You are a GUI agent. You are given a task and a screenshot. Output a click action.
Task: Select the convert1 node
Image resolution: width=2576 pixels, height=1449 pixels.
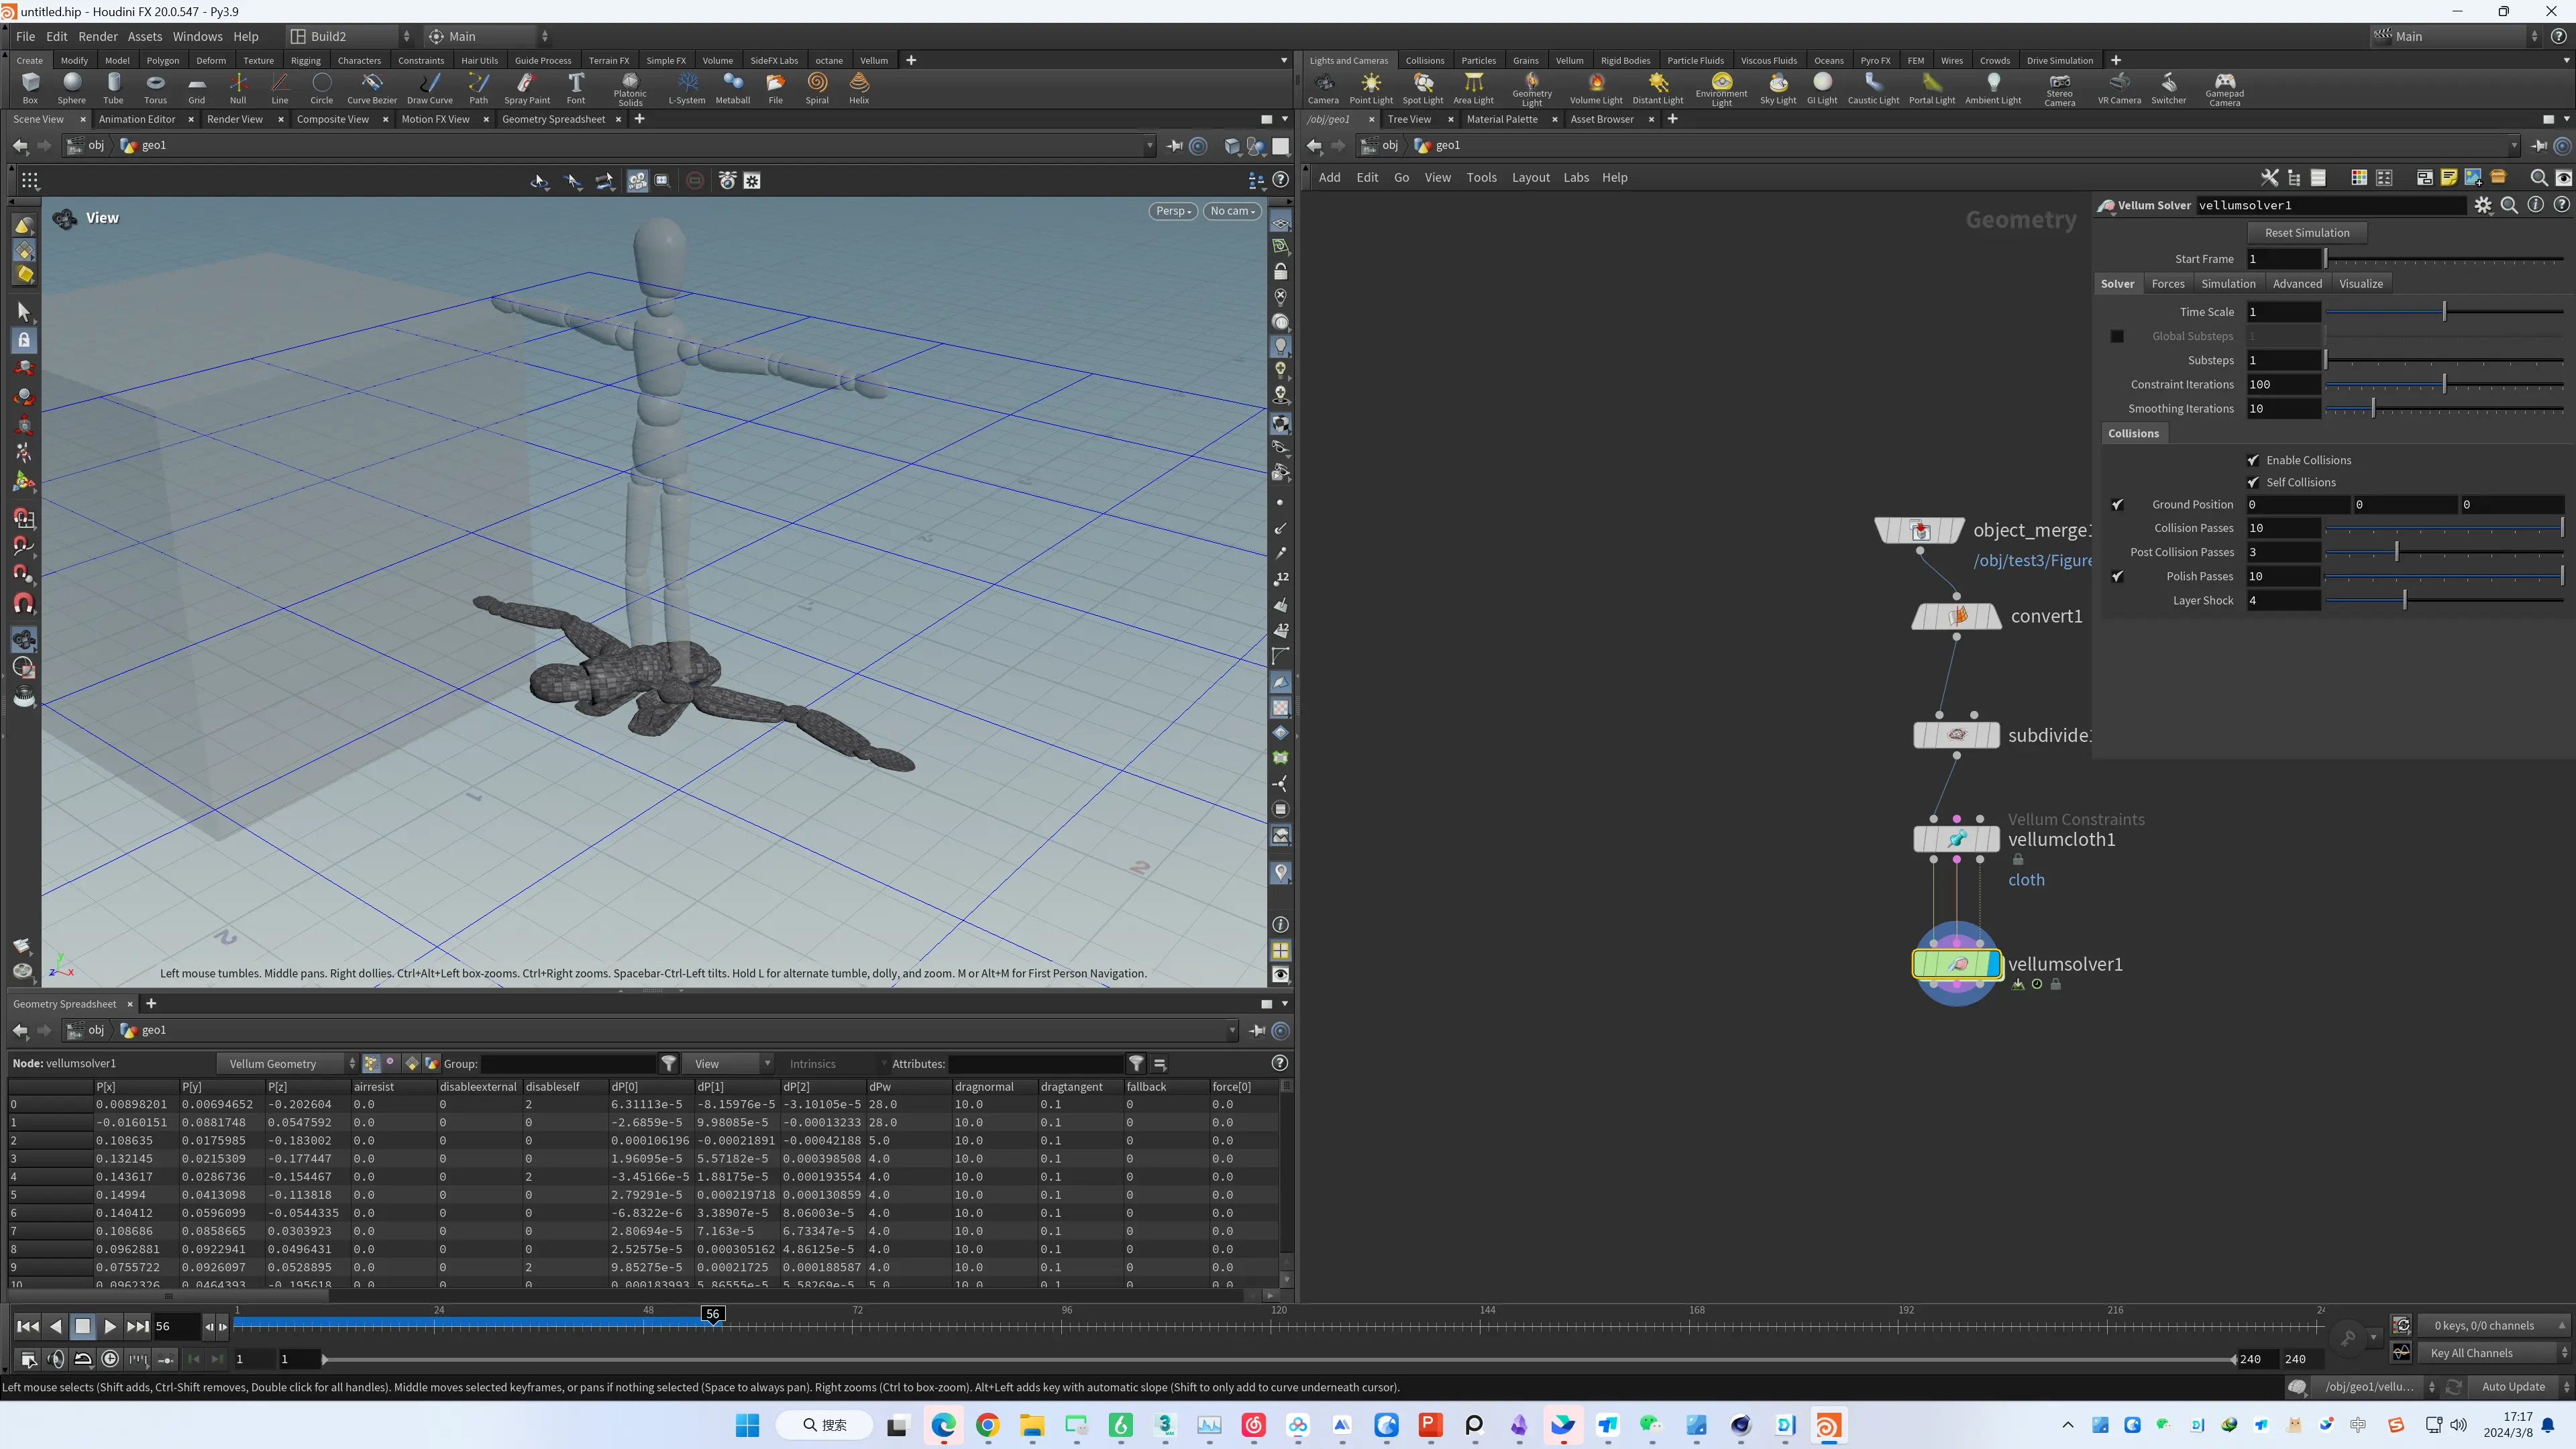1957,616
